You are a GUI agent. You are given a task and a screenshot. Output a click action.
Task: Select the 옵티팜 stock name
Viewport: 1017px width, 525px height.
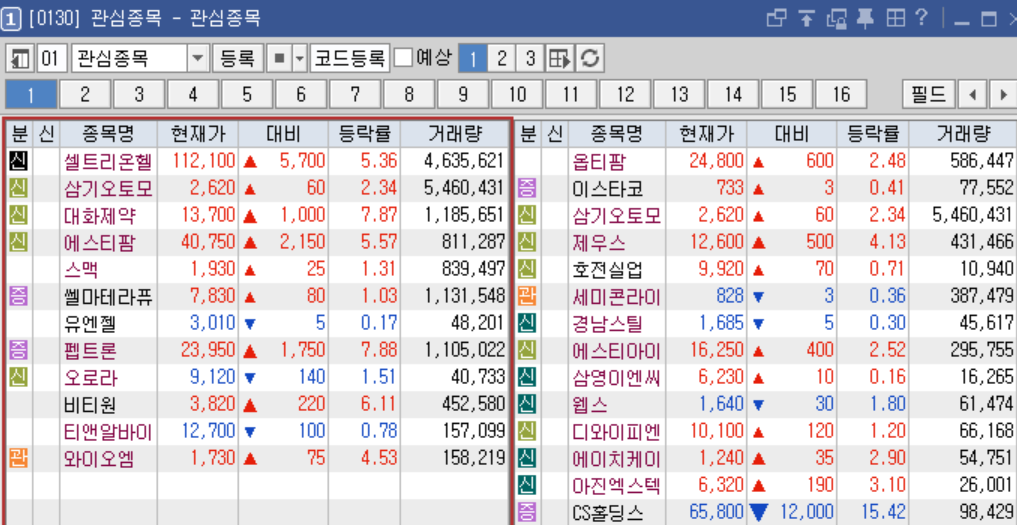click(x=598, y=160)
